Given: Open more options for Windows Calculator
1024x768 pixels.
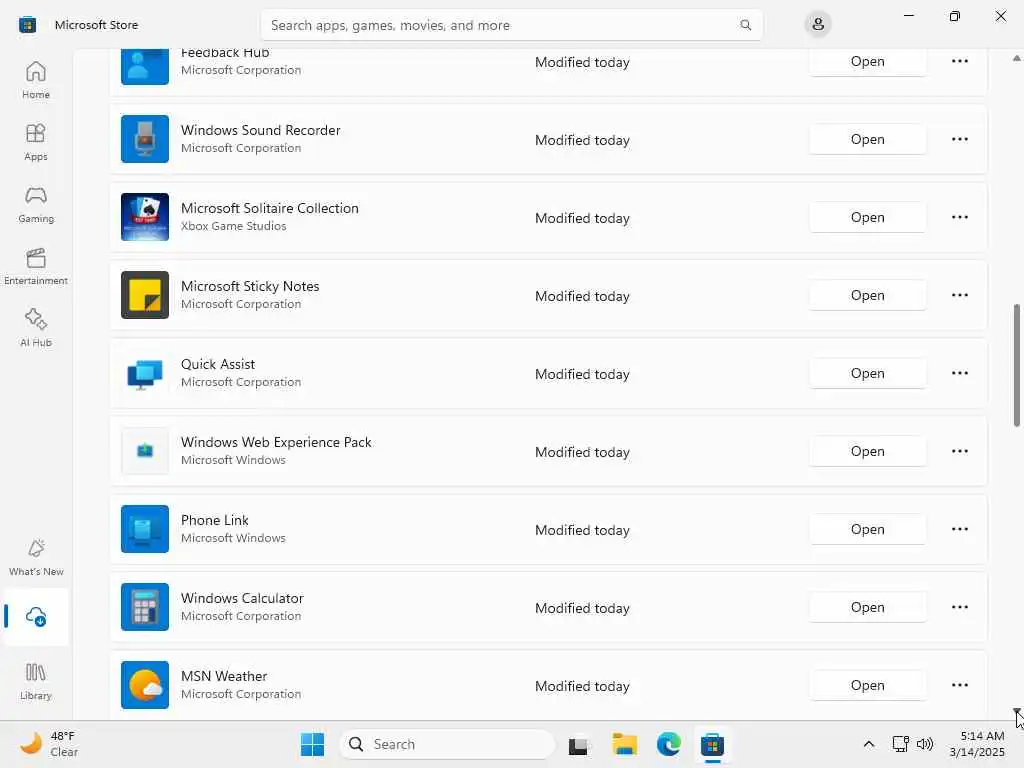Looking at the screenshot, I should (x=959, y=607).
